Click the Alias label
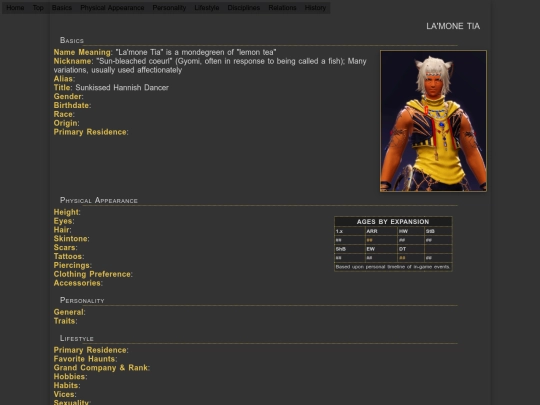This screenshot has width=540, height=405. tap(64, 79)
